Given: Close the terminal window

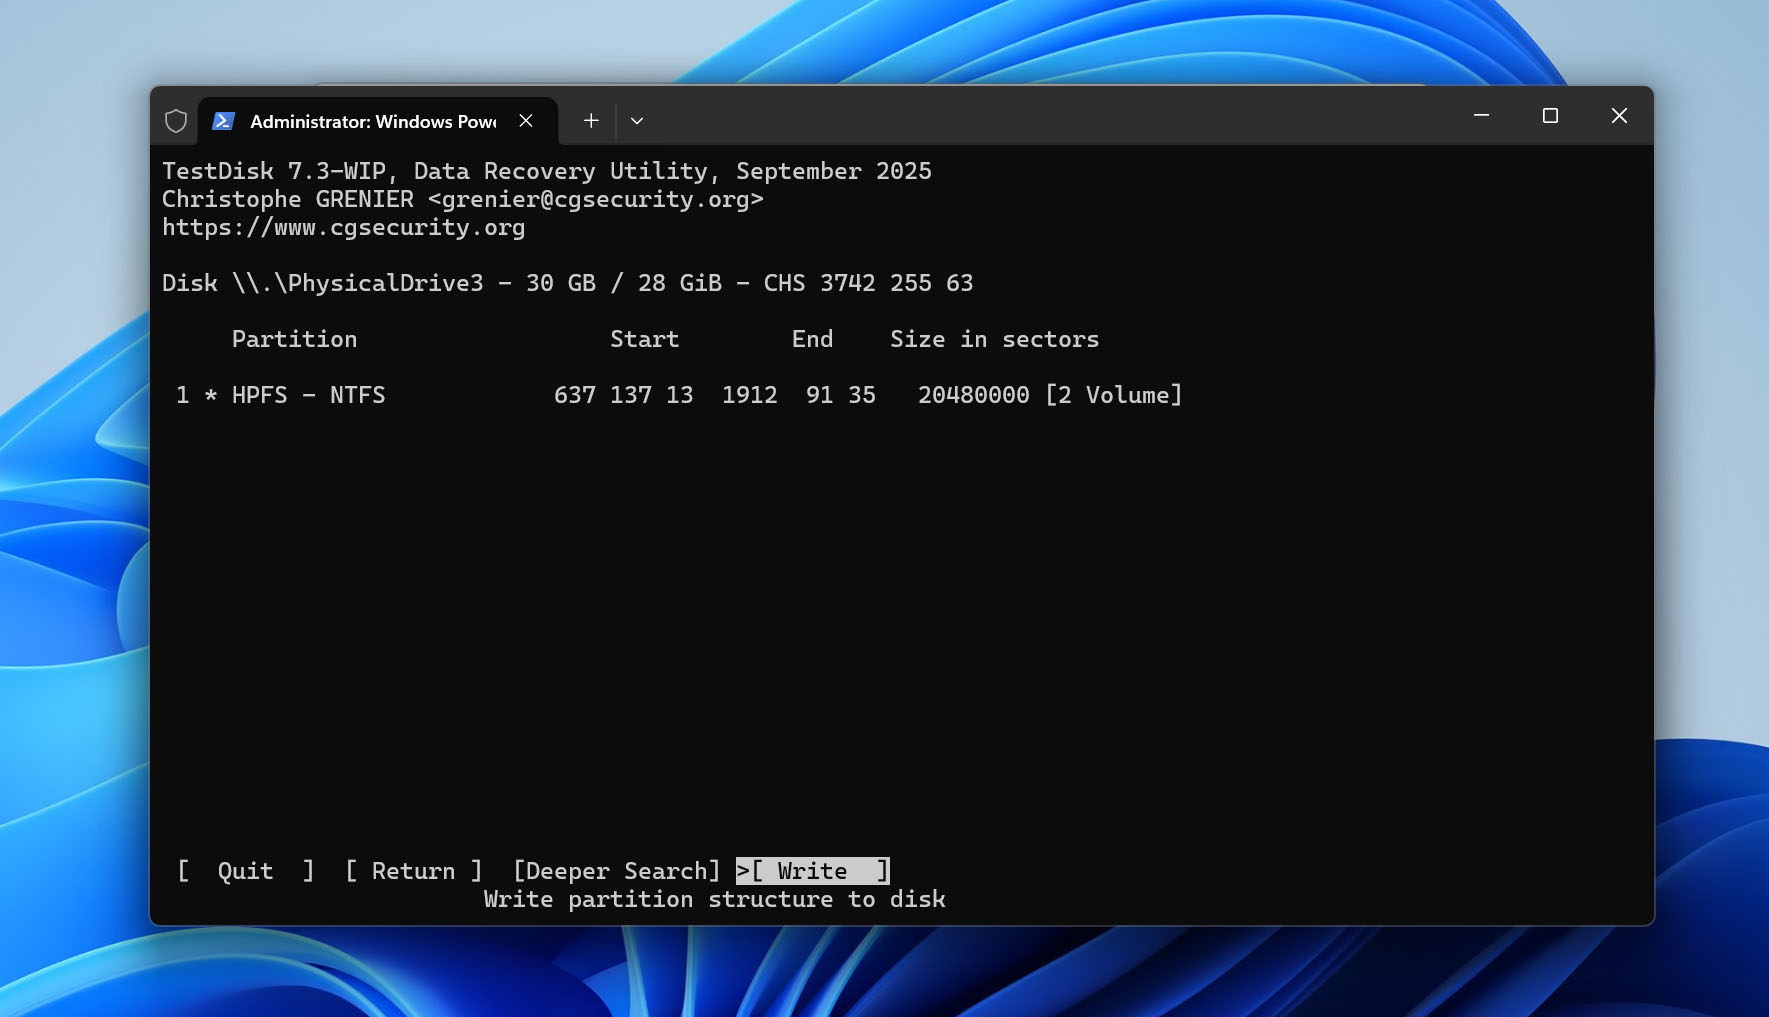Looking at the screenshot, I should click(1619, 116).
